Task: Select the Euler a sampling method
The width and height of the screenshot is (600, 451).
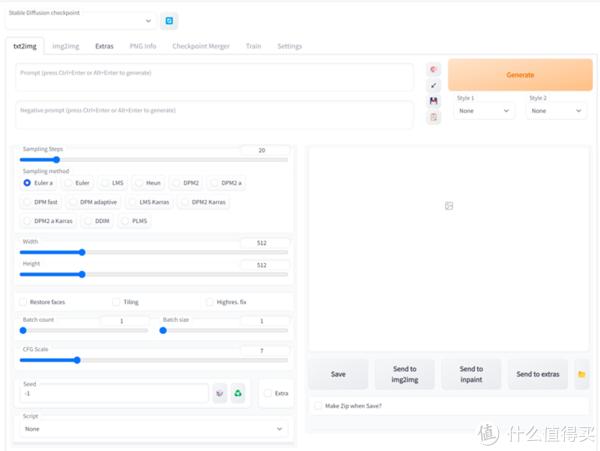Action: point(38,183)
